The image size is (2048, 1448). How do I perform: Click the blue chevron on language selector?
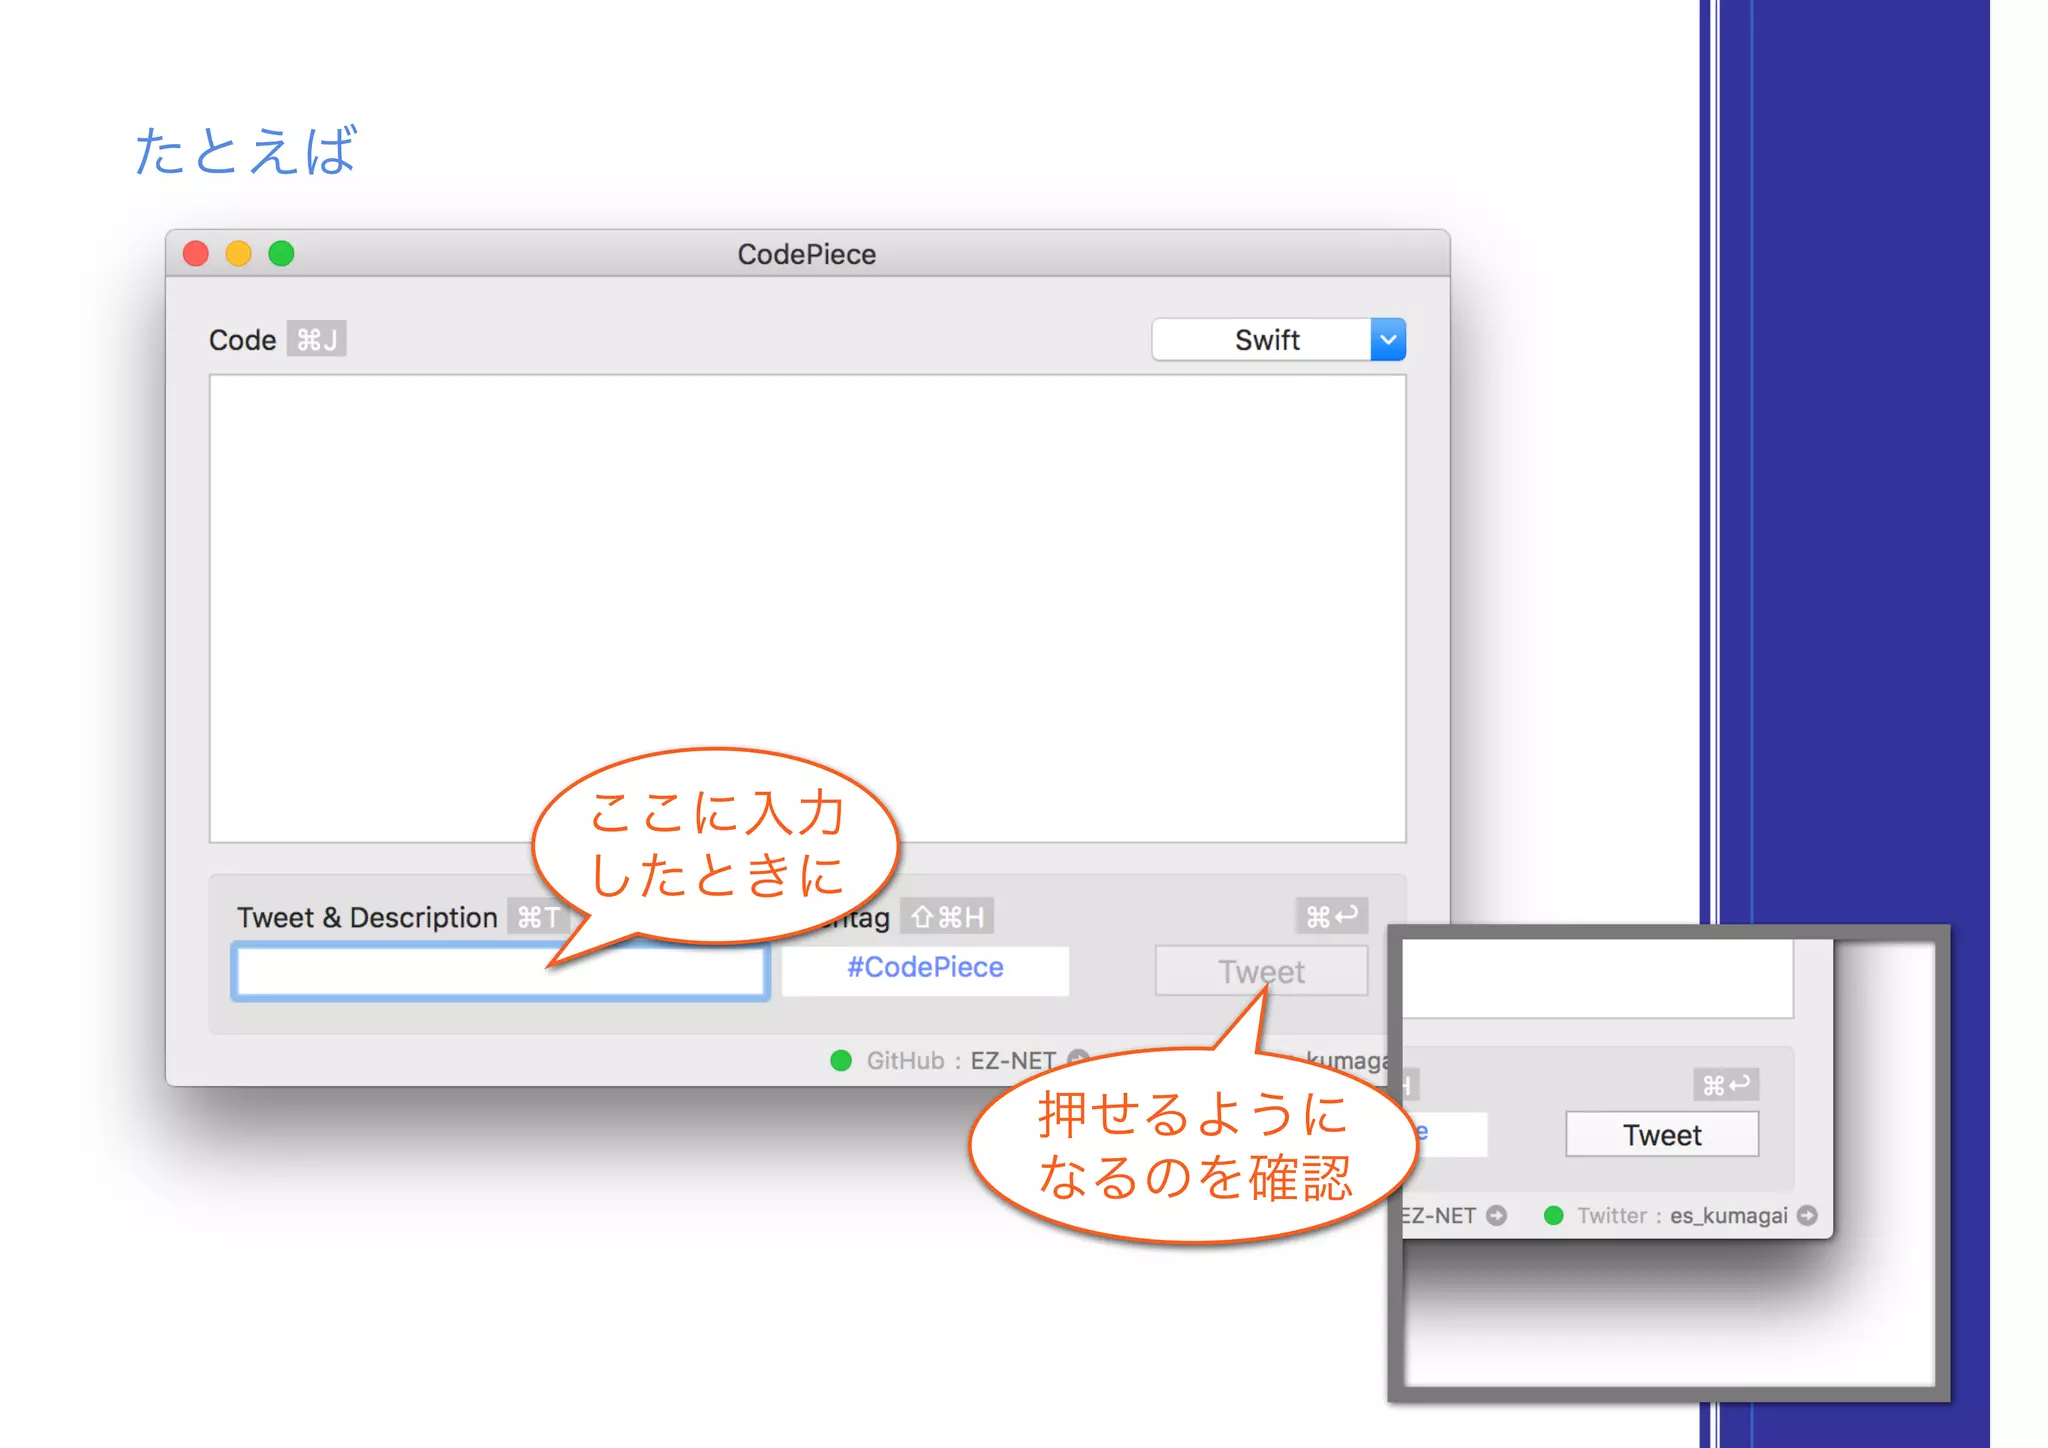[1388, 340]
